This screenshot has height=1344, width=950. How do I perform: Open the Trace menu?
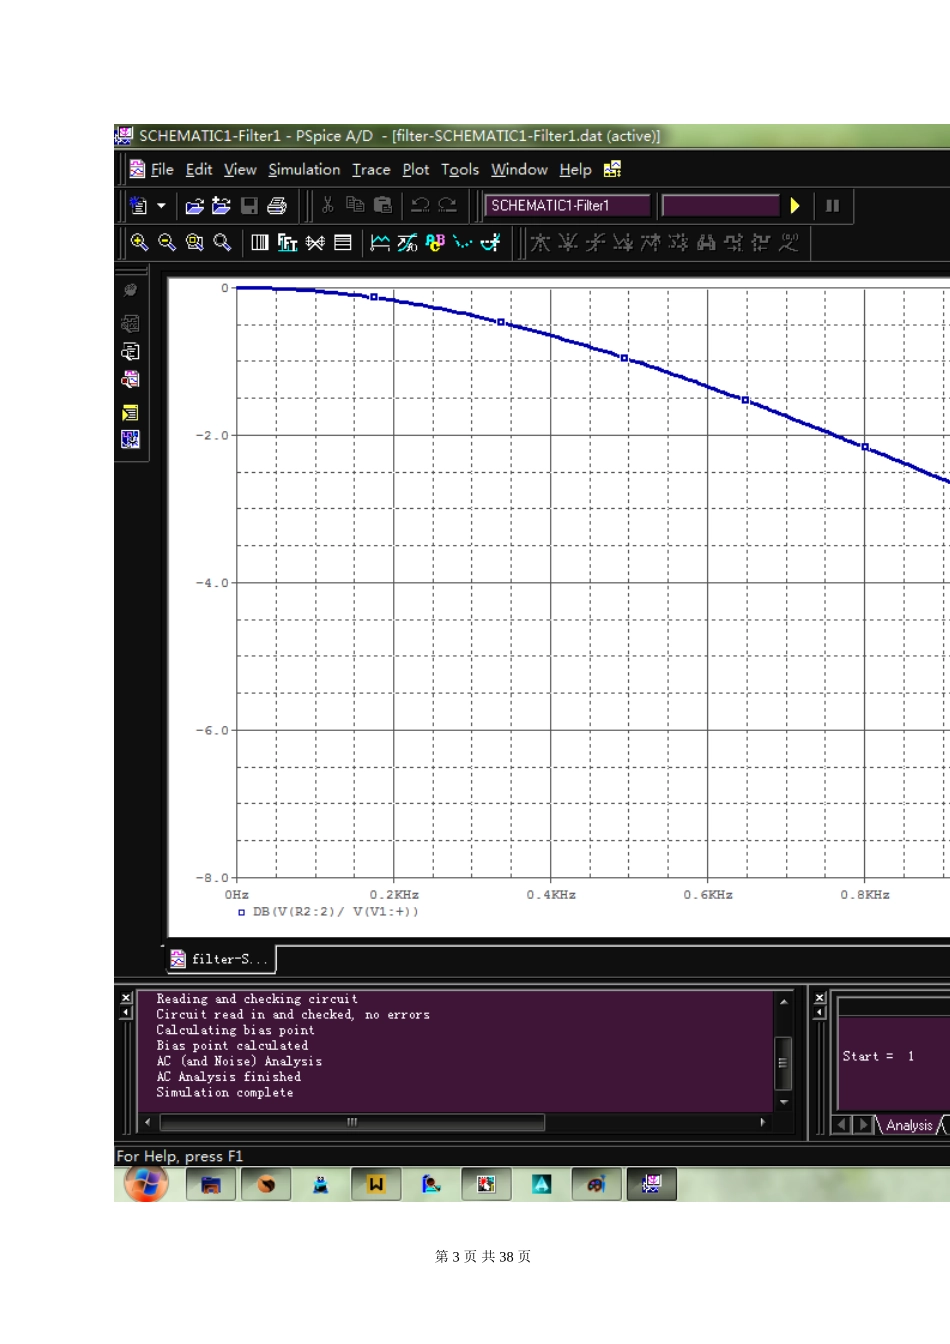tap(371, 170)
